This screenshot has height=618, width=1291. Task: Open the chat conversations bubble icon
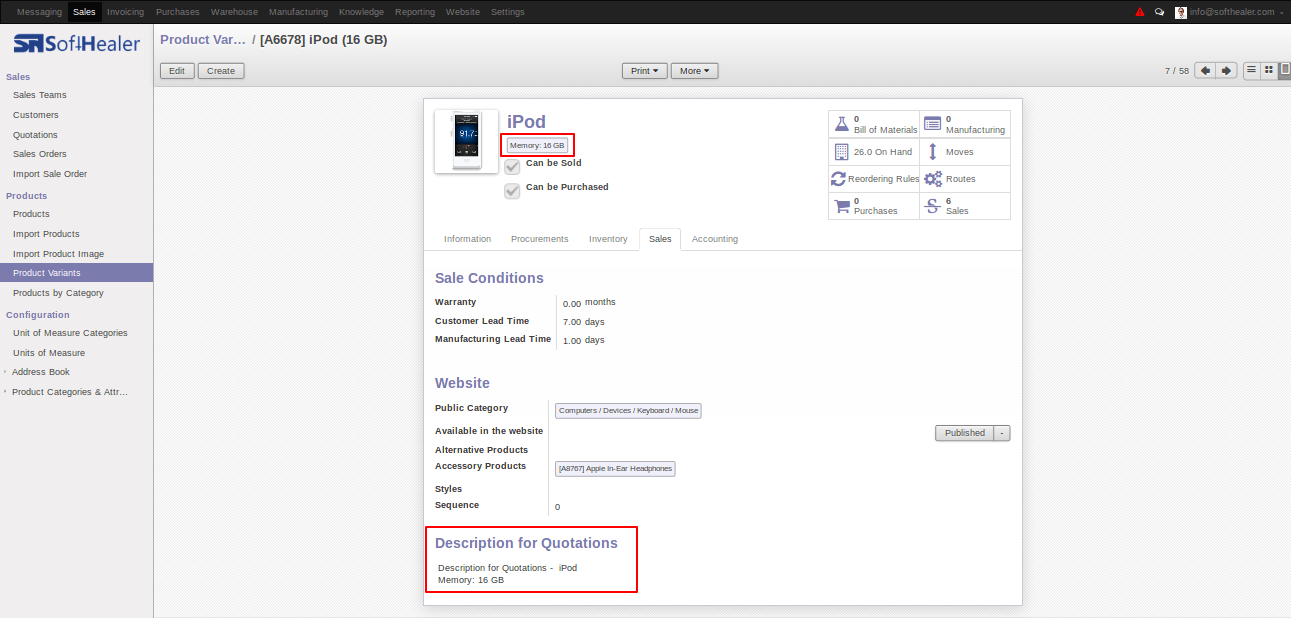[x=1160, y=12]
